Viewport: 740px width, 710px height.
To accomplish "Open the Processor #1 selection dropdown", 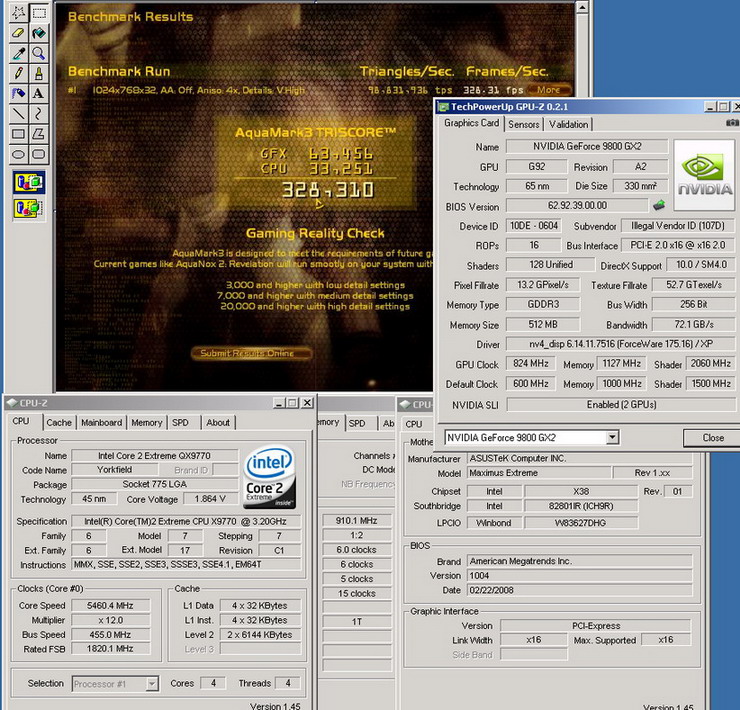I will click(152, 684).
